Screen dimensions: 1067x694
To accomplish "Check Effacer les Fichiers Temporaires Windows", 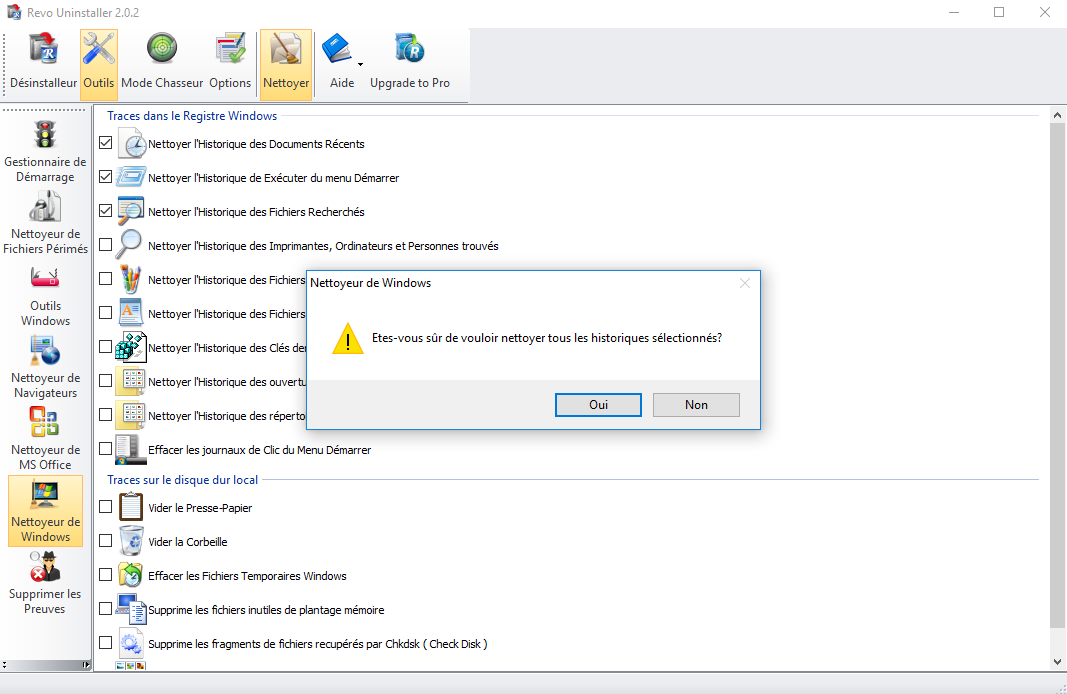I will click(105, 575).
